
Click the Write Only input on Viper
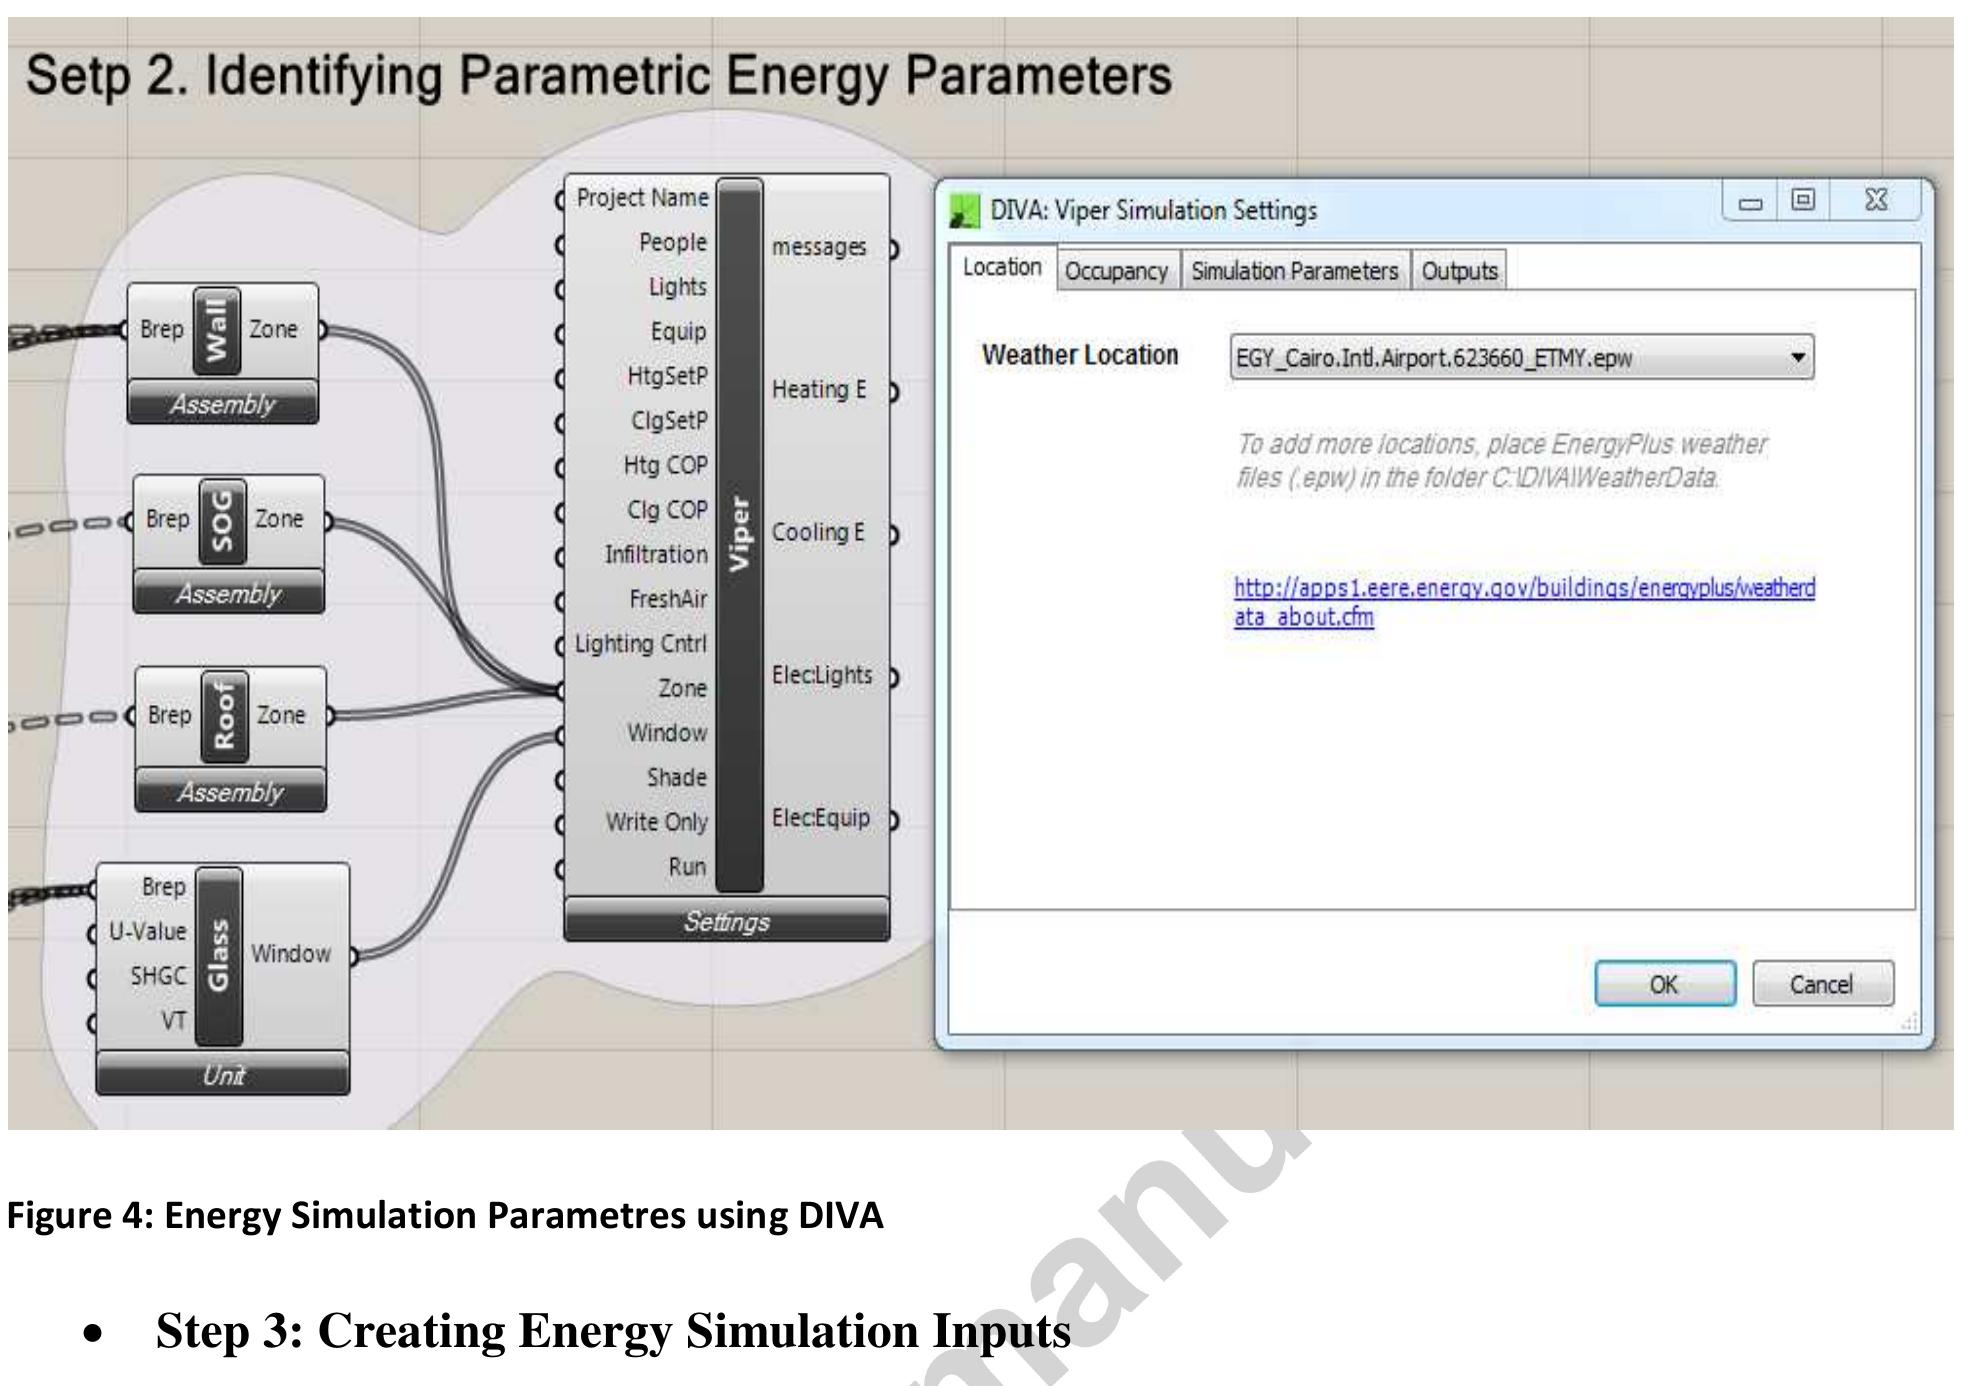pos(656,822)
